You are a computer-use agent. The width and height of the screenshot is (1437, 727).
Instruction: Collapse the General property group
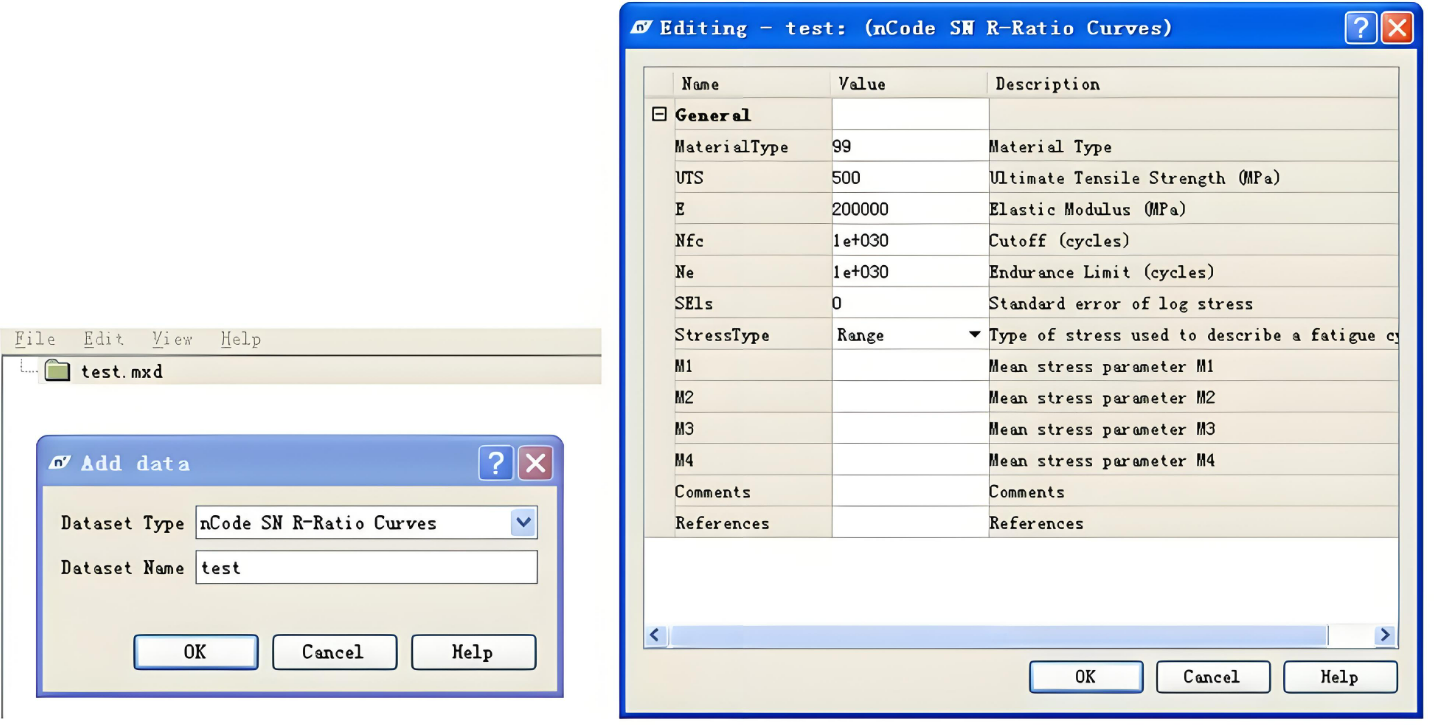coord(659,115)
